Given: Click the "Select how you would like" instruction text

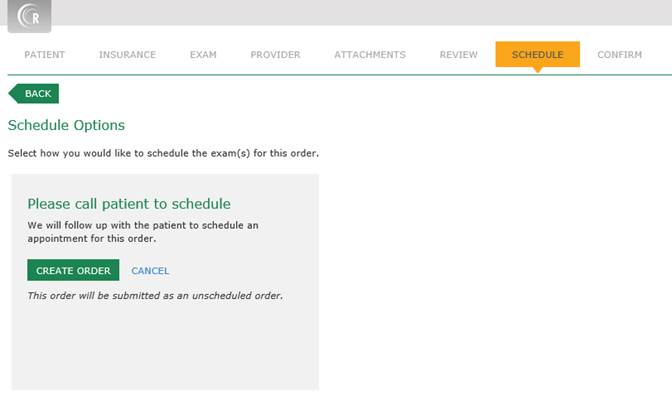Looking at the screenshot, I should click(163, 154).
